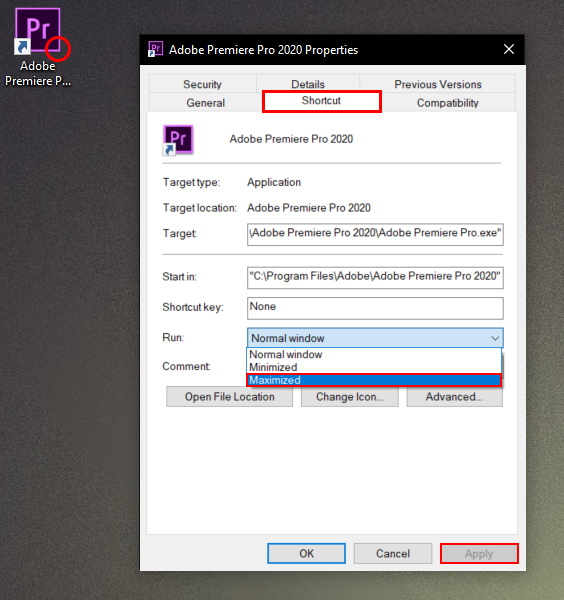Screen dimensions: 564x600
Task: Select the Adobe Premiere Pro desktop shortcut icon
Action: [x=37, y=30]
